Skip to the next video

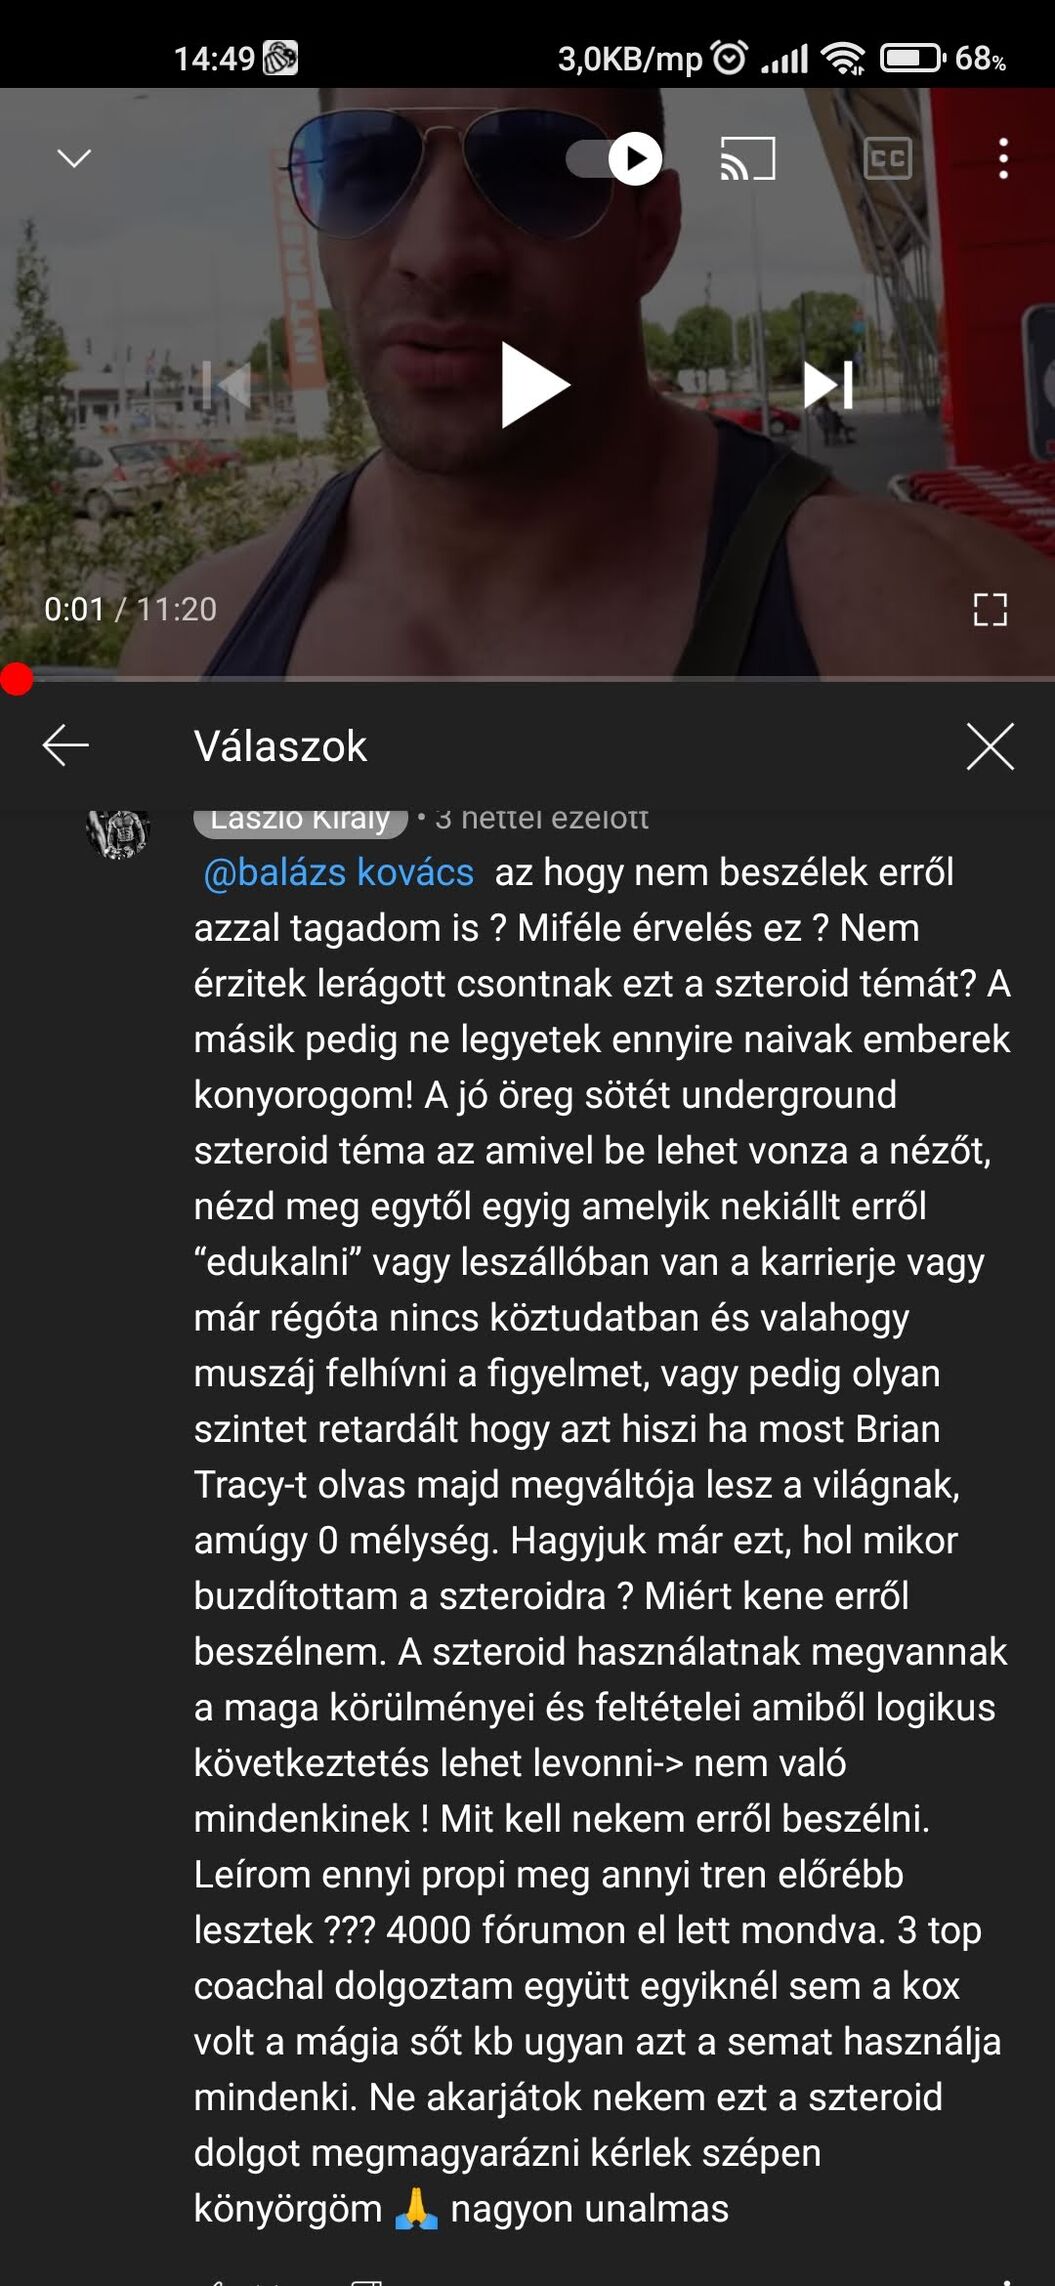pos(828,385)
